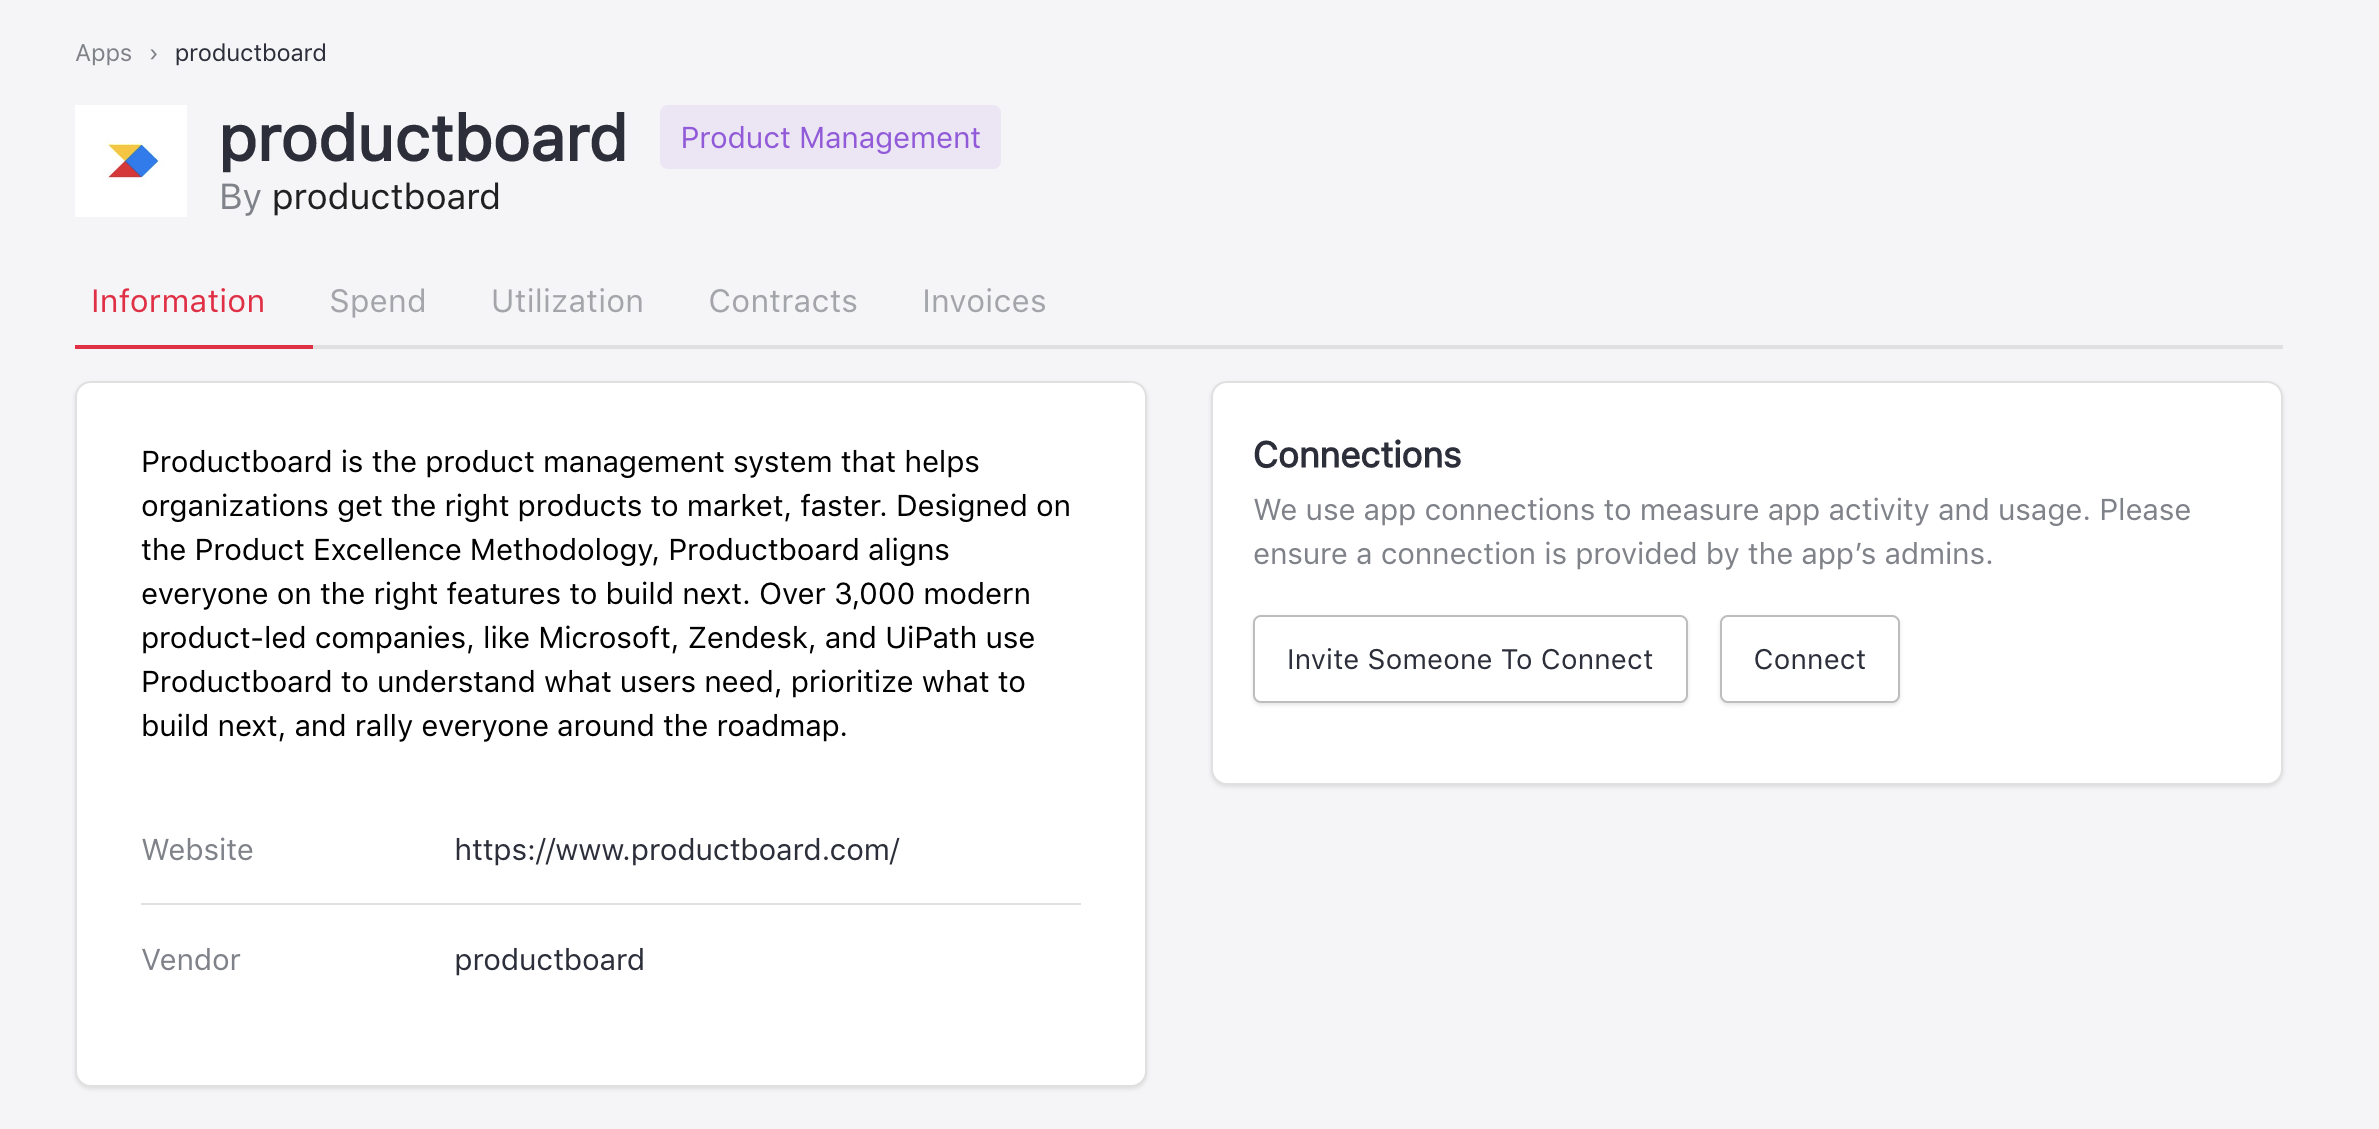The height and width of the screenshot is (1129, 2379).
Task: Open the Invoices tab
Action: click(x=983, y=301)
